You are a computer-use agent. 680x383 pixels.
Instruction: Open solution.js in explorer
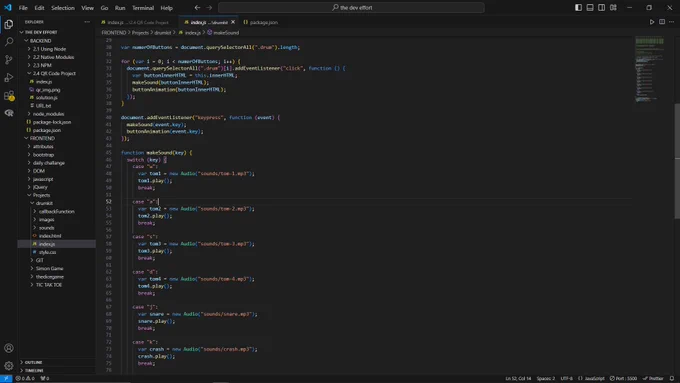coord(56,98)
